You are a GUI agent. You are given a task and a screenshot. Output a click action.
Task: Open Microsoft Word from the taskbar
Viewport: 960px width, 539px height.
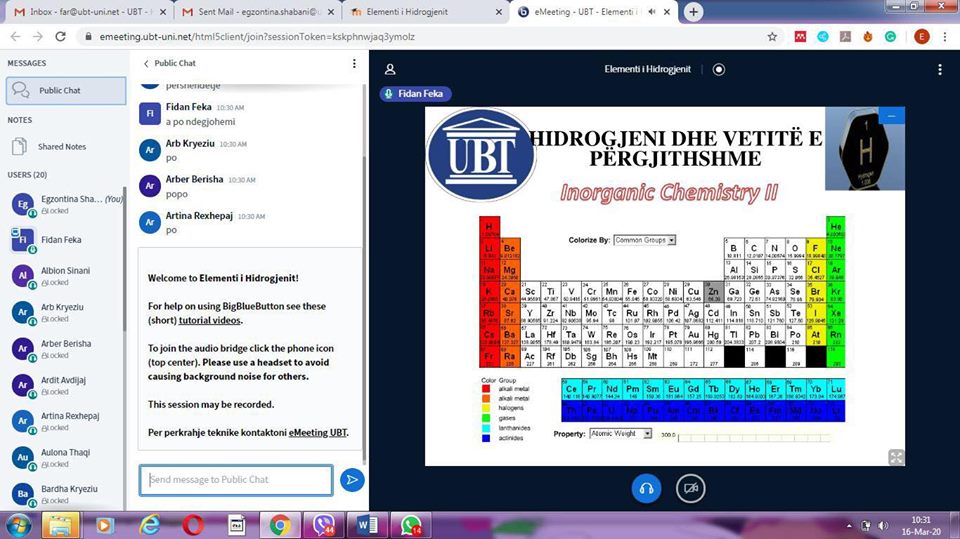pyautogui.click(x=366, y=524)
